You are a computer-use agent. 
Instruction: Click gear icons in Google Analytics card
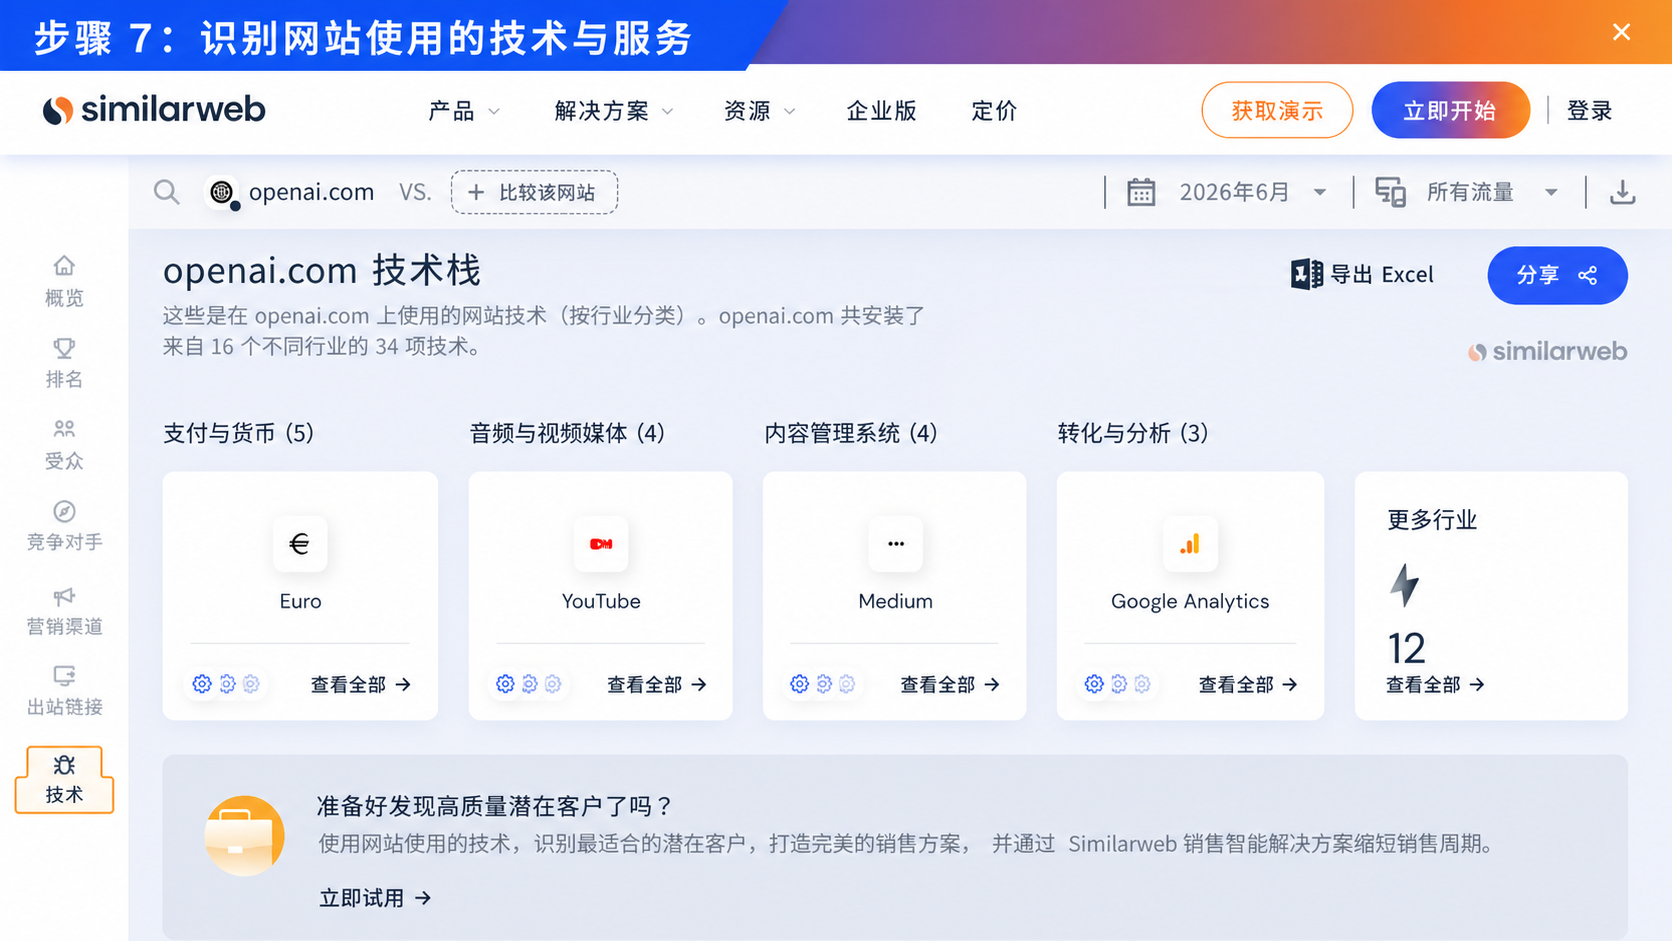click(x=1118, y=684)
